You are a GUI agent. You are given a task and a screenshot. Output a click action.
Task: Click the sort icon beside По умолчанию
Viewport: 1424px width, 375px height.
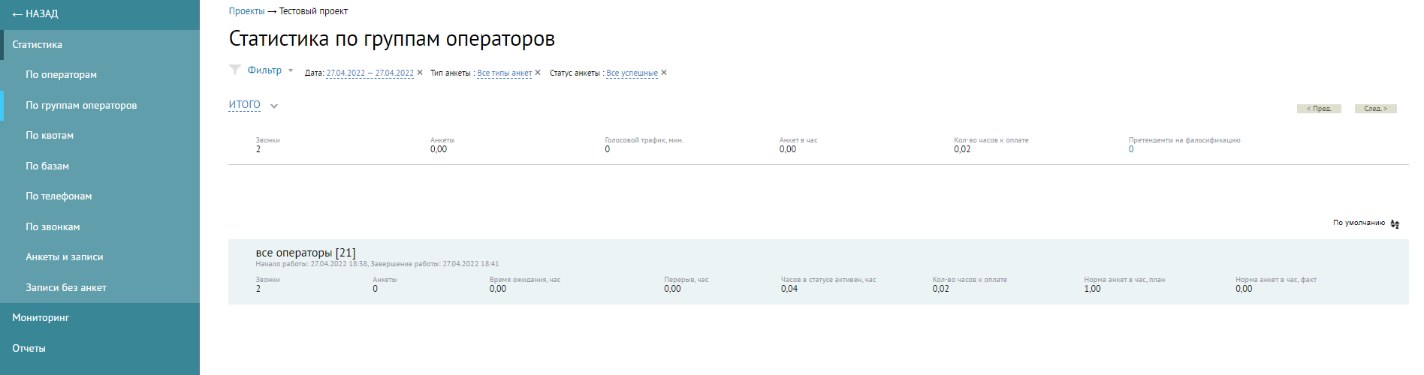pyautogui.click(x=1395, y=224)
